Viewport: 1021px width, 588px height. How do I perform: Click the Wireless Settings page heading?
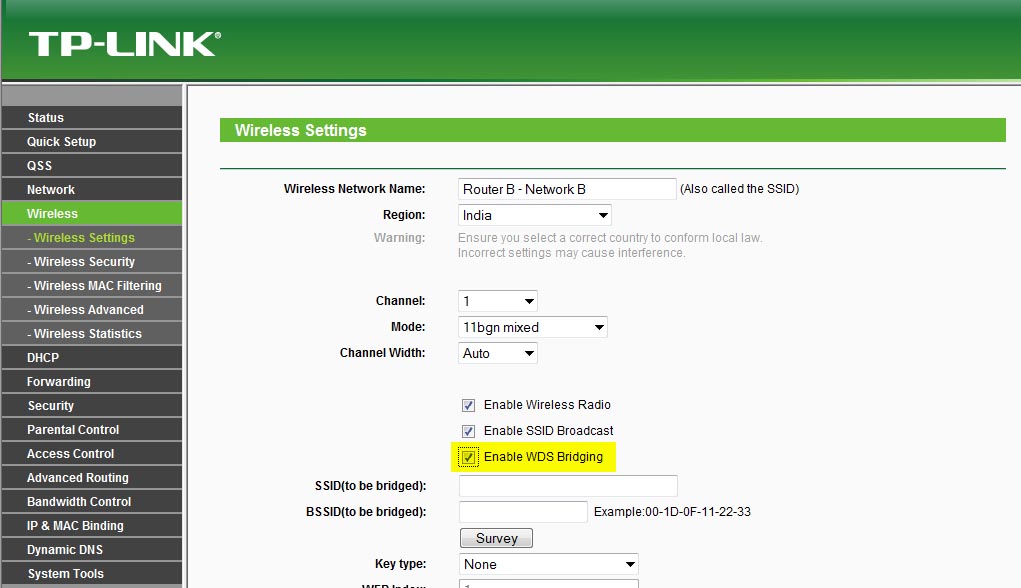click(301, 130)
